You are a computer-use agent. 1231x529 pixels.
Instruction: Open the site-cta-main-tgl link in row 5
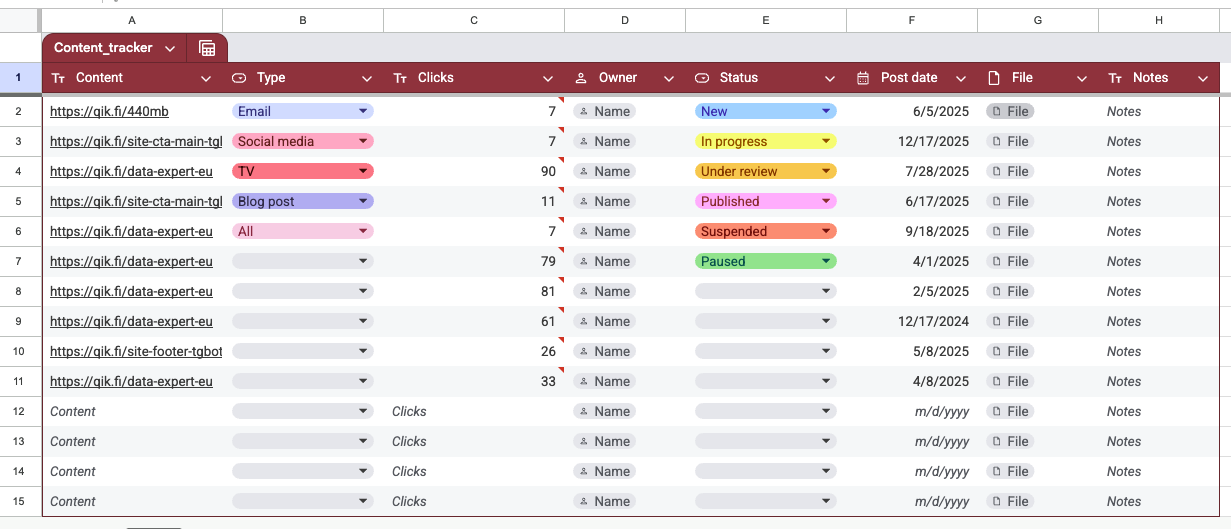136,202
